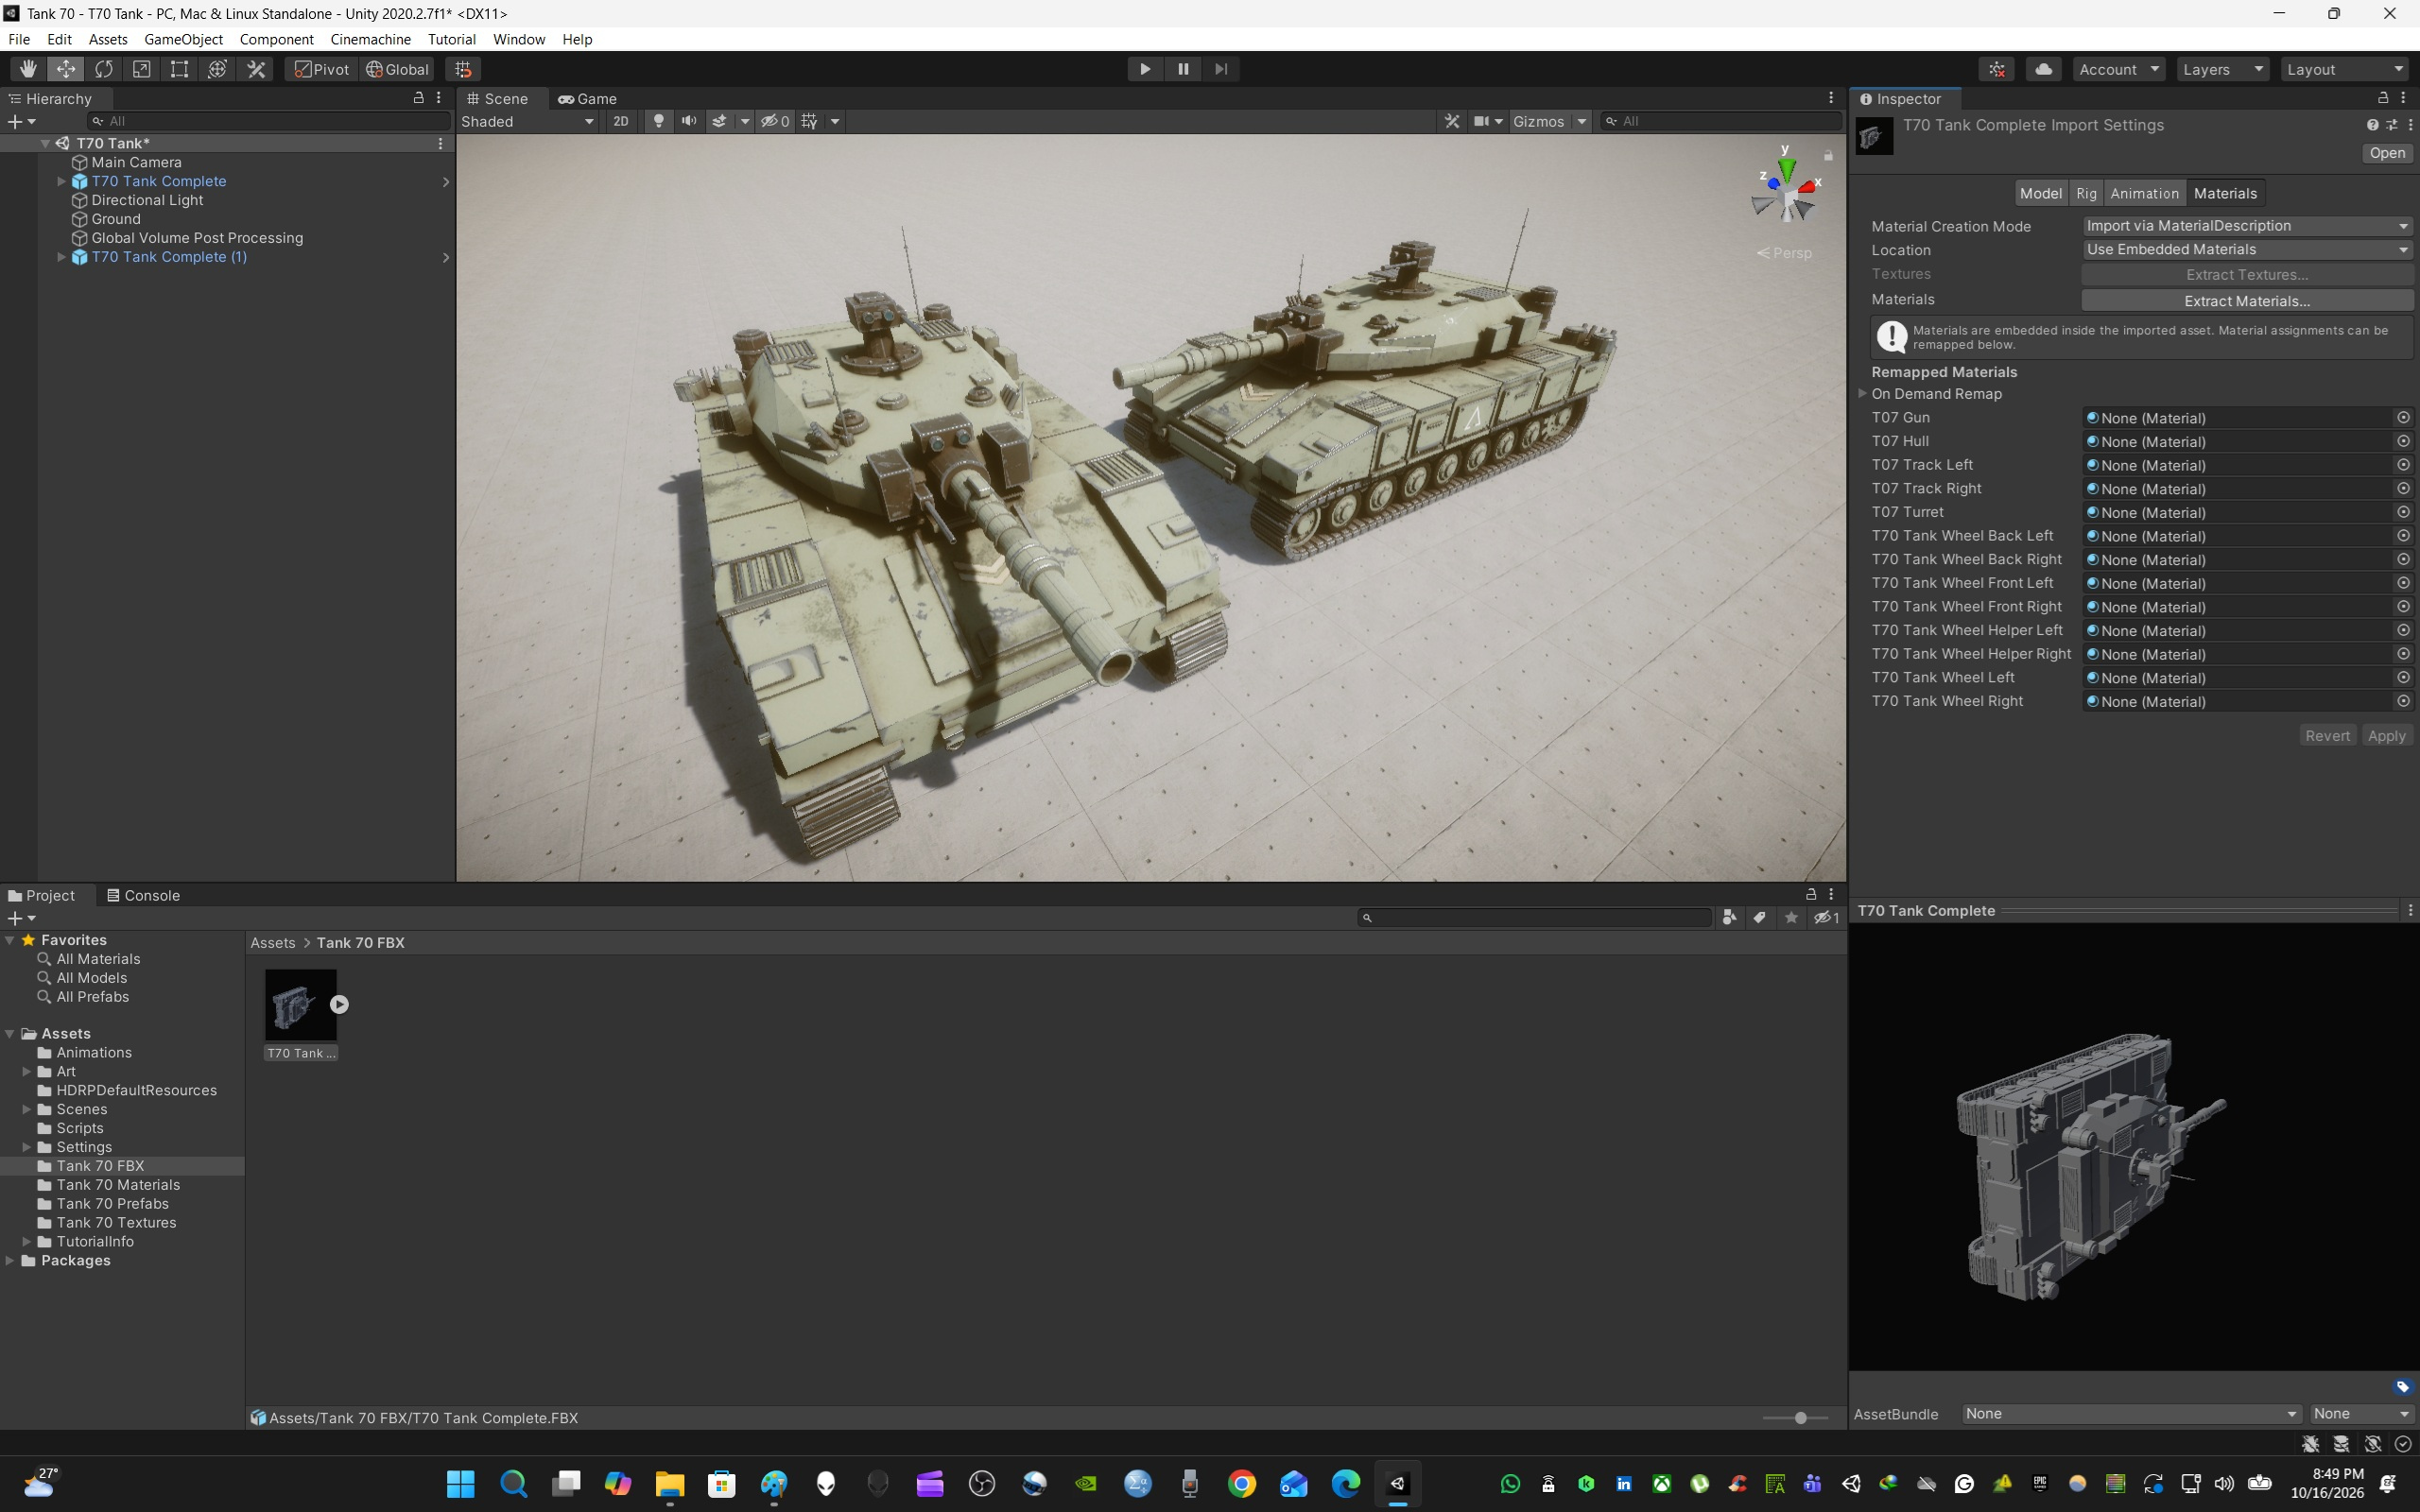Toggle scene lighting bulb icon

(658, 121)
